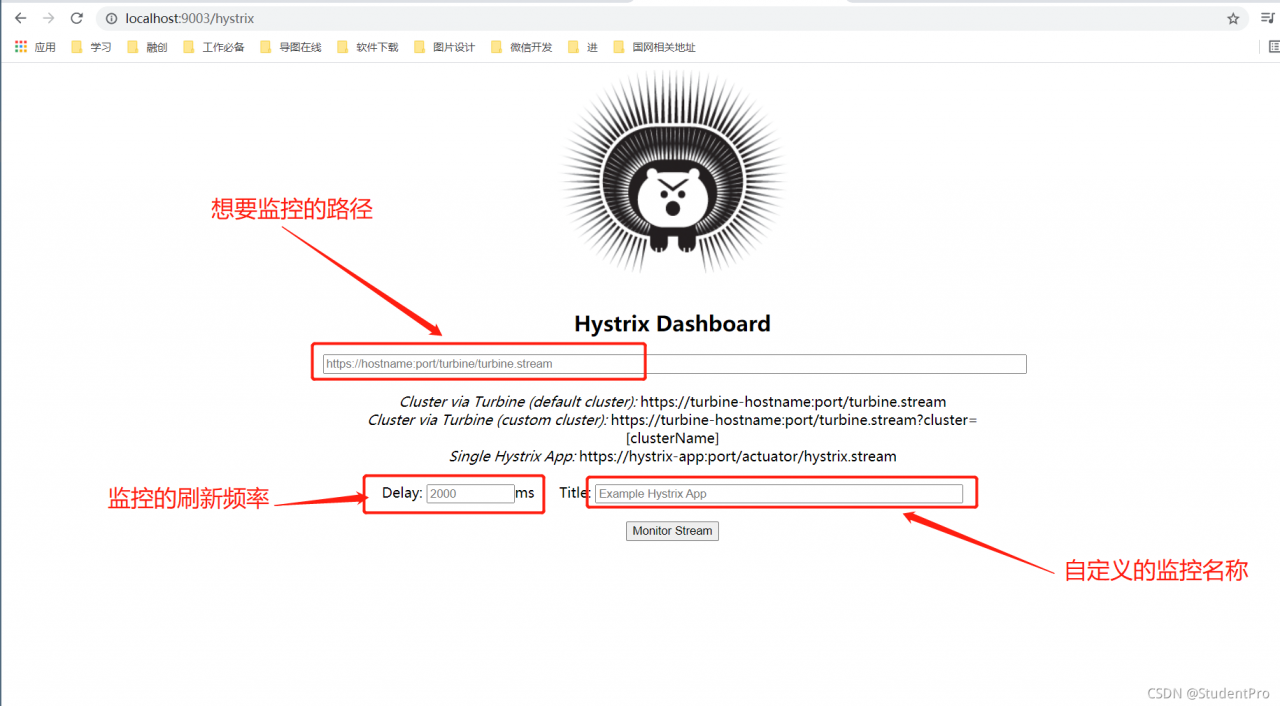Open the 国网相关地址 bookmark folder

click(x=654, y=47)
